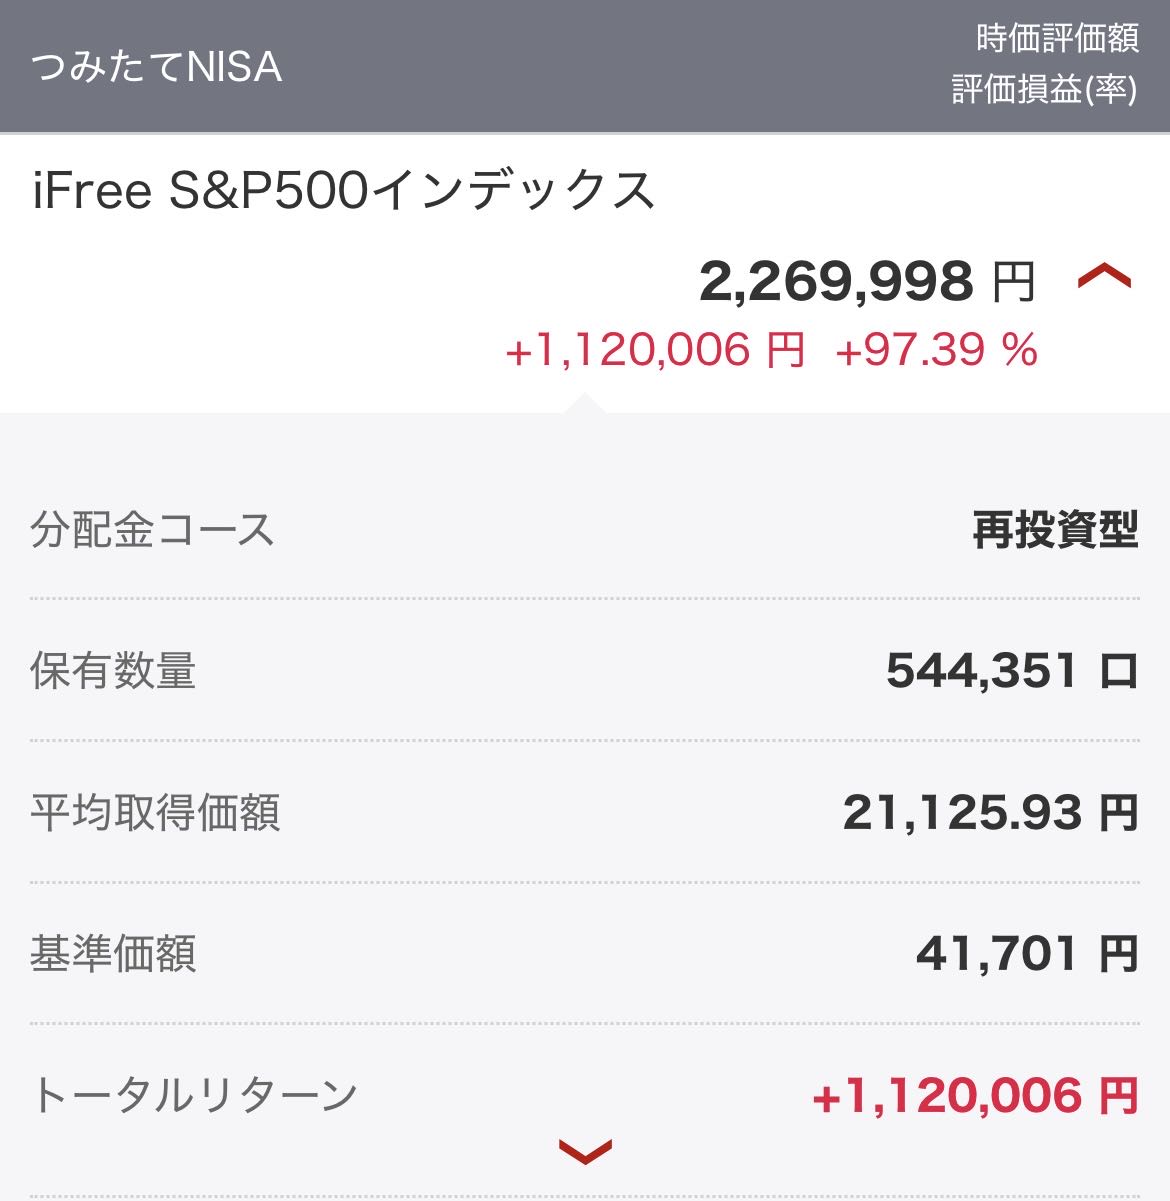The image size is (1170, 1201).
Task: Open the iFree S&P500インデックス fund name
Action: 343,190
